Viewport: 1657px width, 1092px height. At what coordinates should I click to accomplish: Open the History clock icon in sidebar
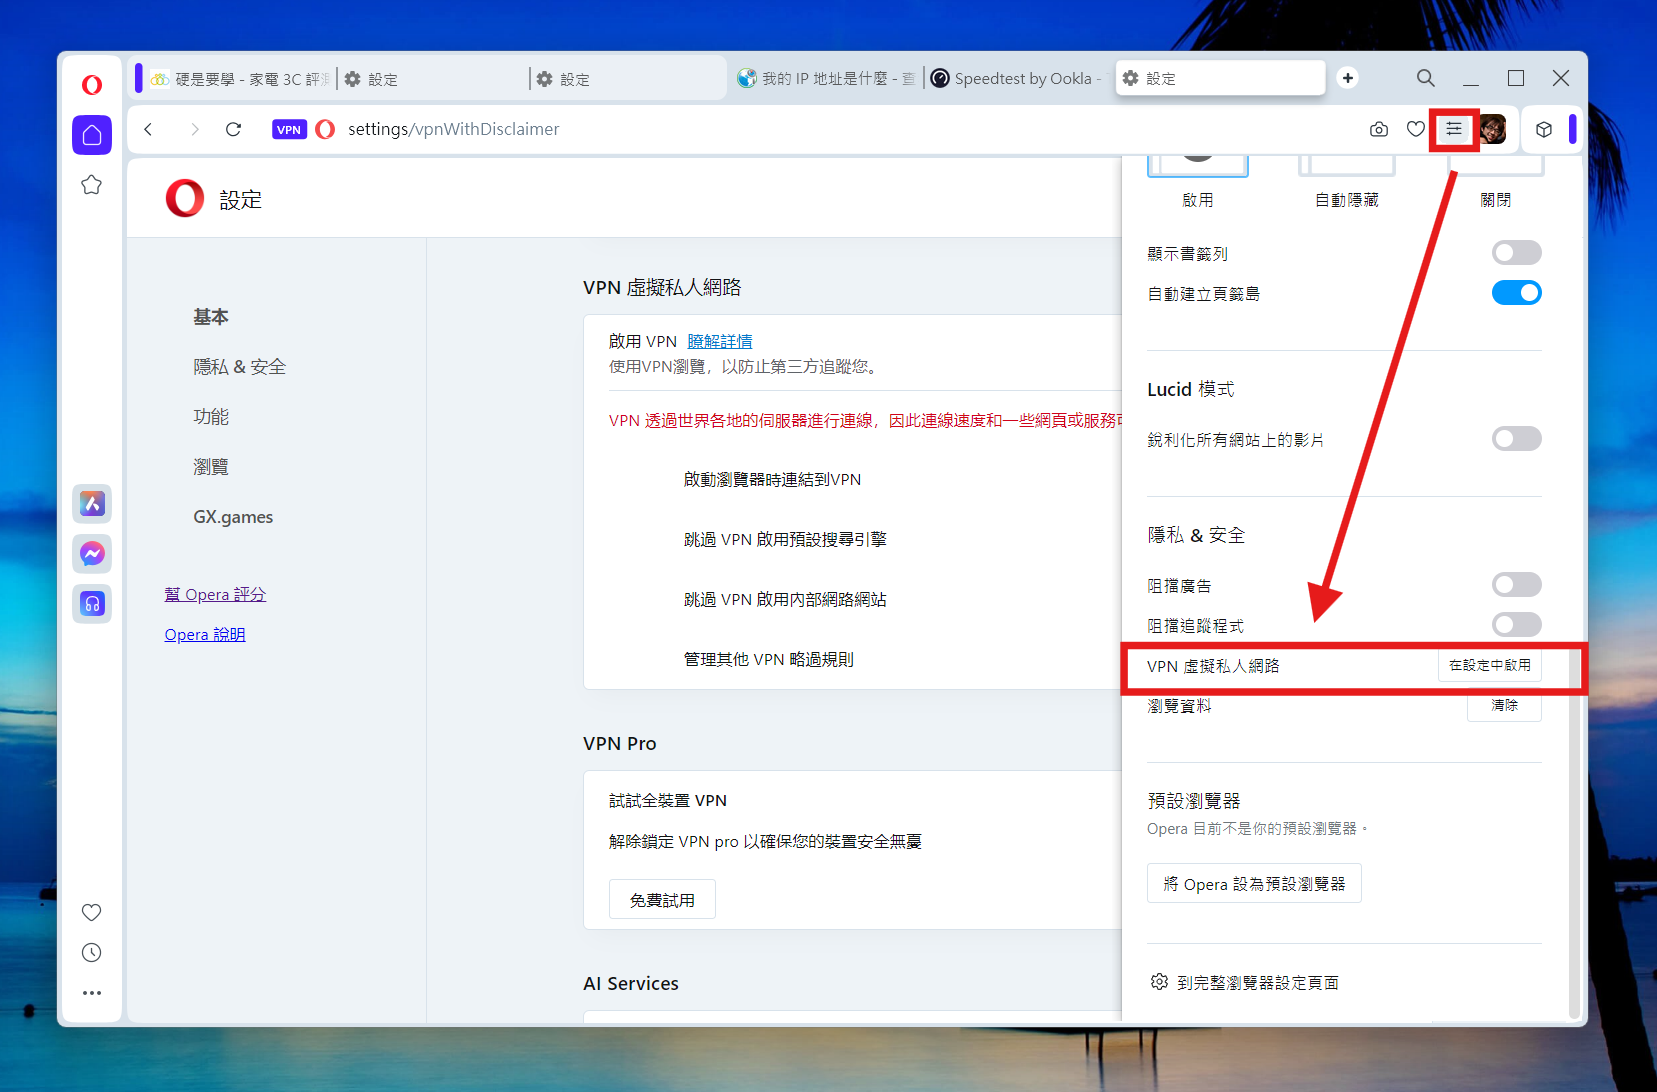tap(92, 953)
